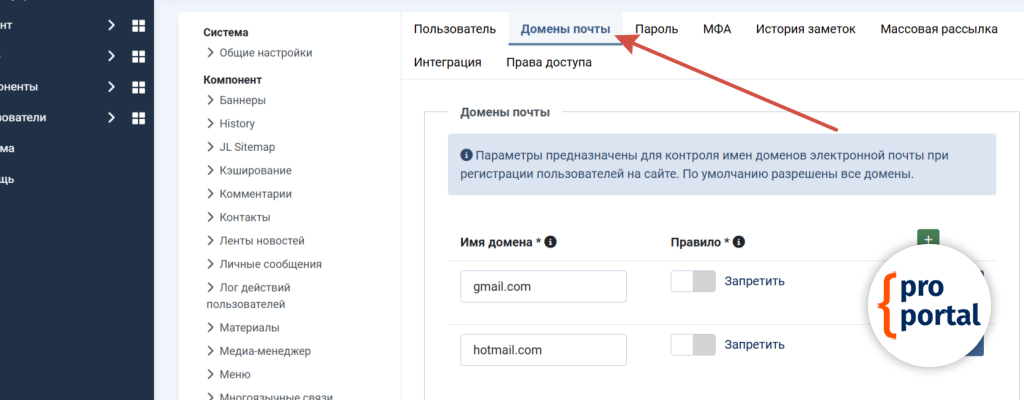The width and height of the screenshot is (1024, 400).
Task: Expand the Пользователи sidebar menu chevron
Action: (x=112, y=118)
